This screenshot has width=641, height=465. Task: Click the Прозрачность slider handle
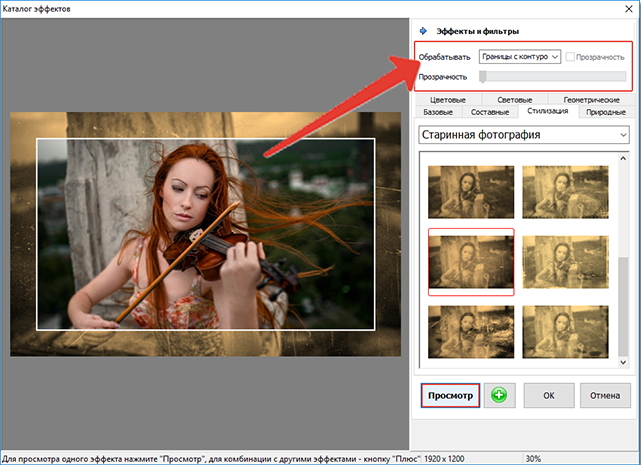pyautogui.click(x=483, y=76)
